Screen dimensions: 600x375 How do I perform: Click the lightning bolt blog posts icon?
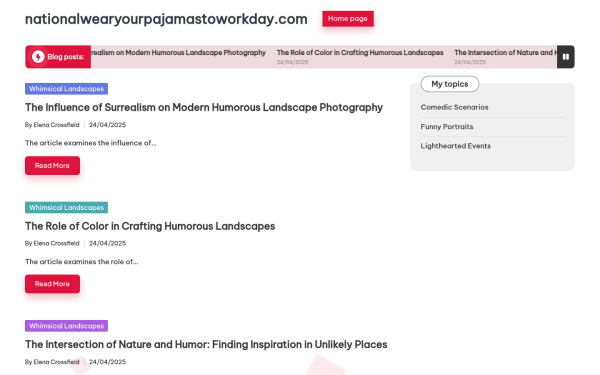(x=38, y=57)
